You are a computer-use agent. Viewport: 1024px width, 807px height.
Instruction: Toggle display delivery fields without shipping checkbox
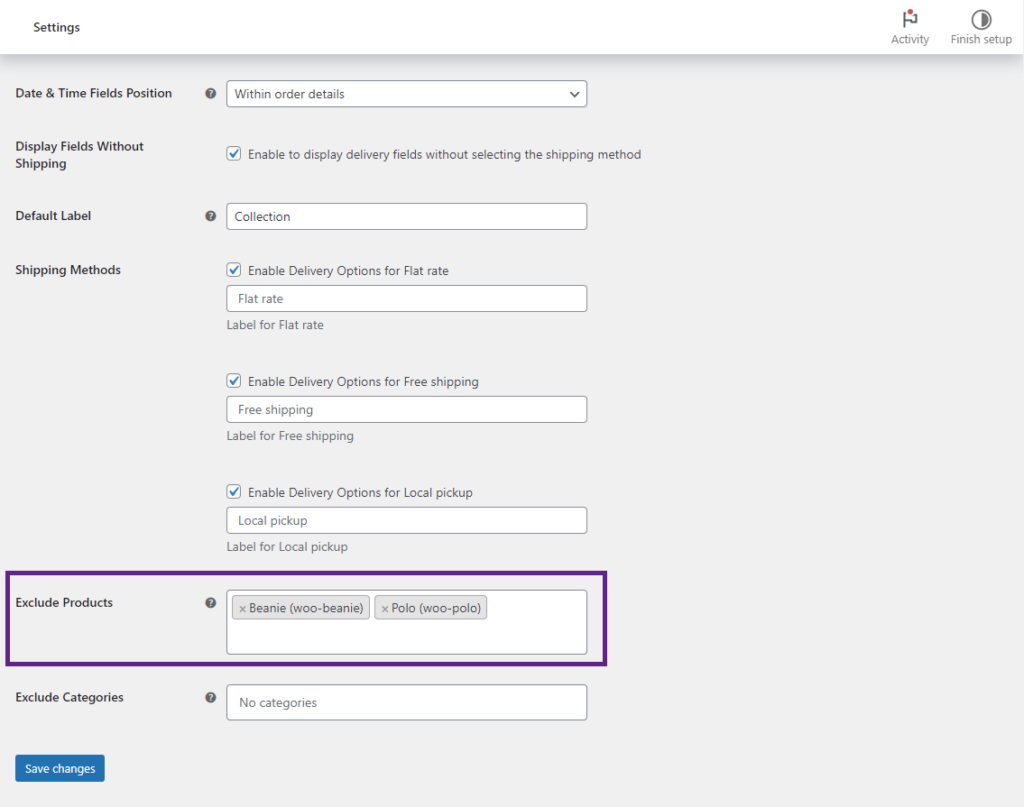(x=234, y=154)
